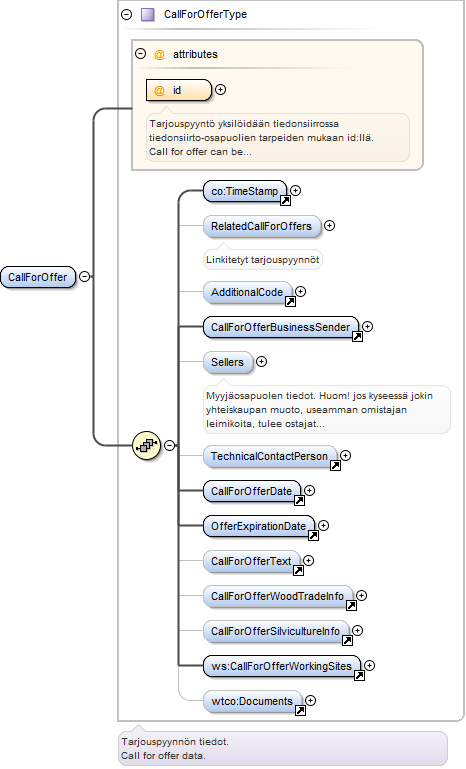Click the 'Call for offer data.' annotation
Viewport: 466px width, 769px height.
tap(163, 756)
